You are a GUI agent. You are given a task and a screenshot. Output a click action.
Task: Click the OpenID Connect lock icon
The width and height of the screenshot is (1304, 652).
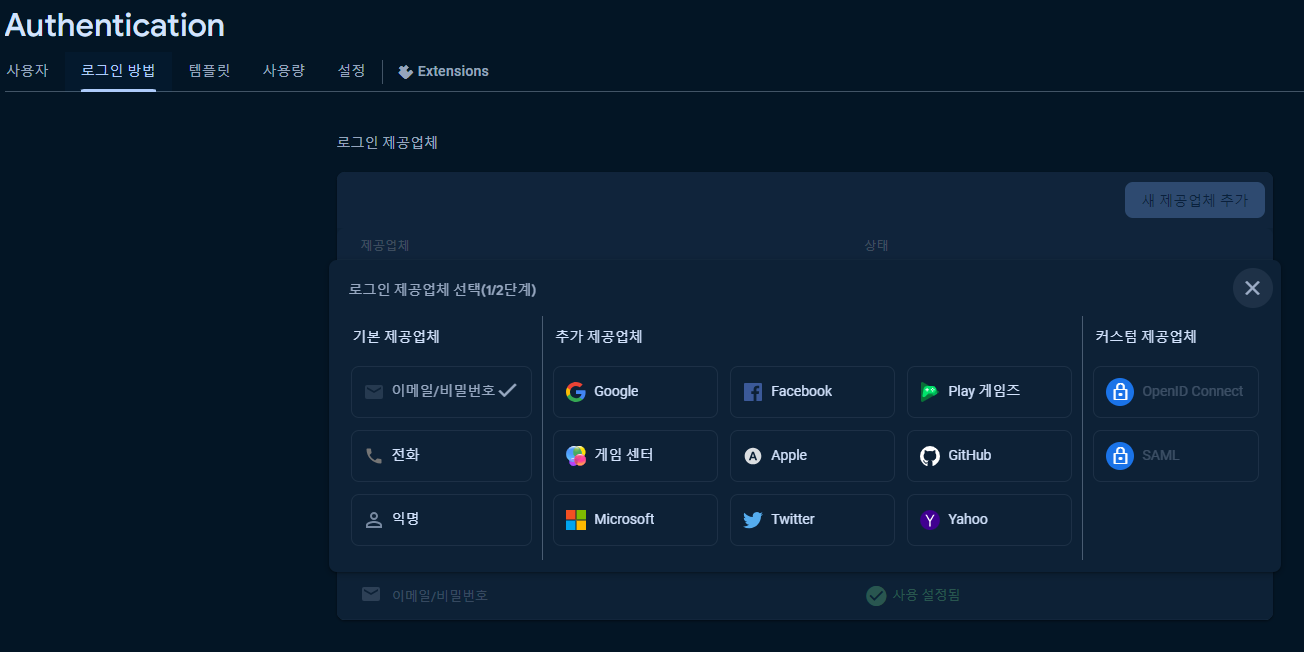[1120, 392]
